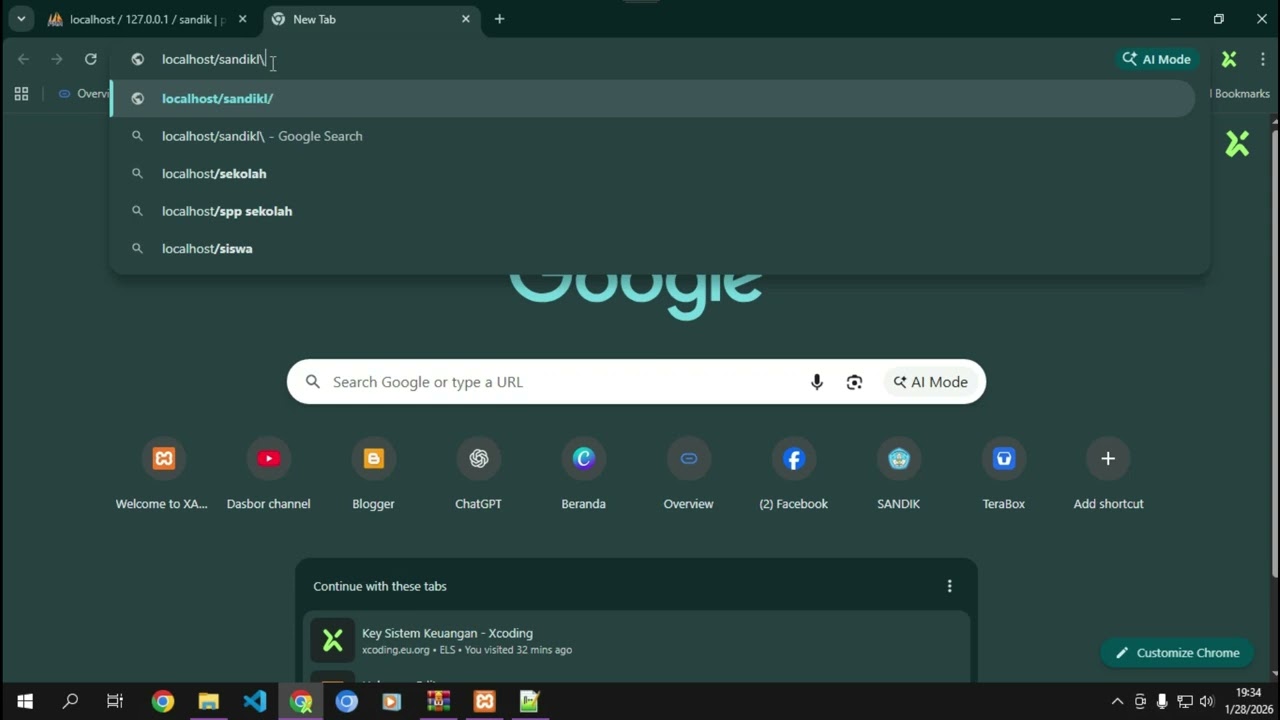Select the localhost/spp sekolah suggestion
The width and height of the screenshot is (1280, 720).
click(x=652, y=211)
